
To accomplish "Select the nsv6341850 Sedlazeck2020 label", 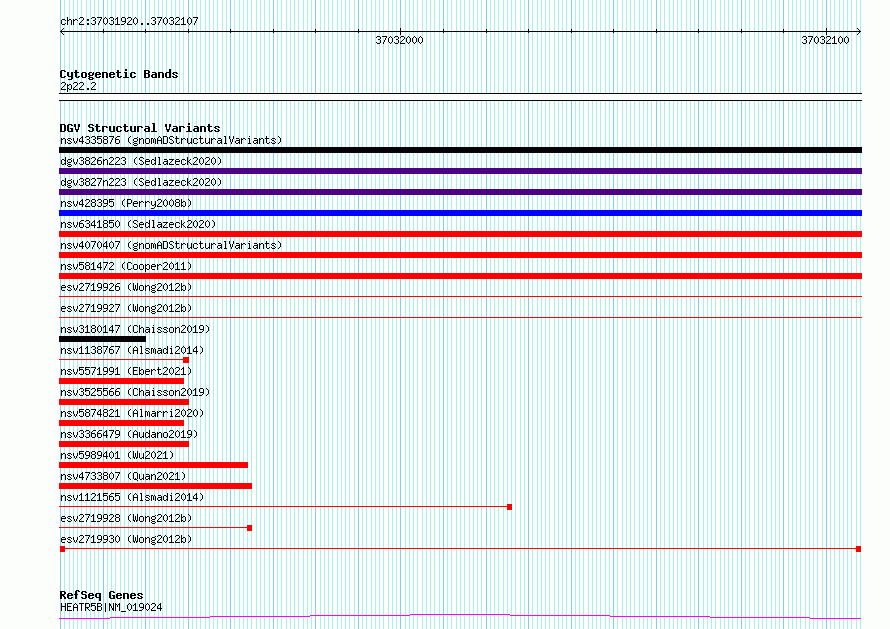I will point(138,224).
